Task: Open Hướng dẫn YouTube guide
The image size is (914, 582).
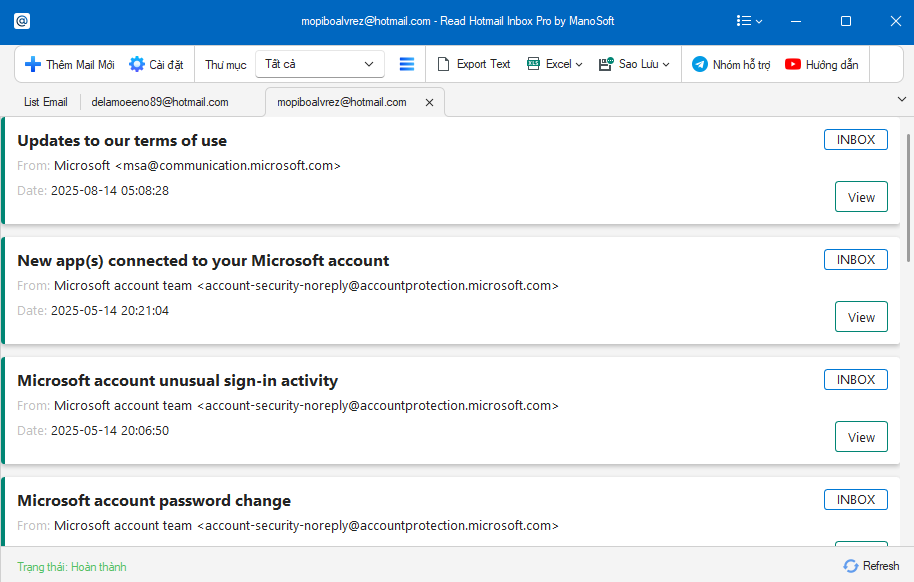Action: tap(821, 64)
